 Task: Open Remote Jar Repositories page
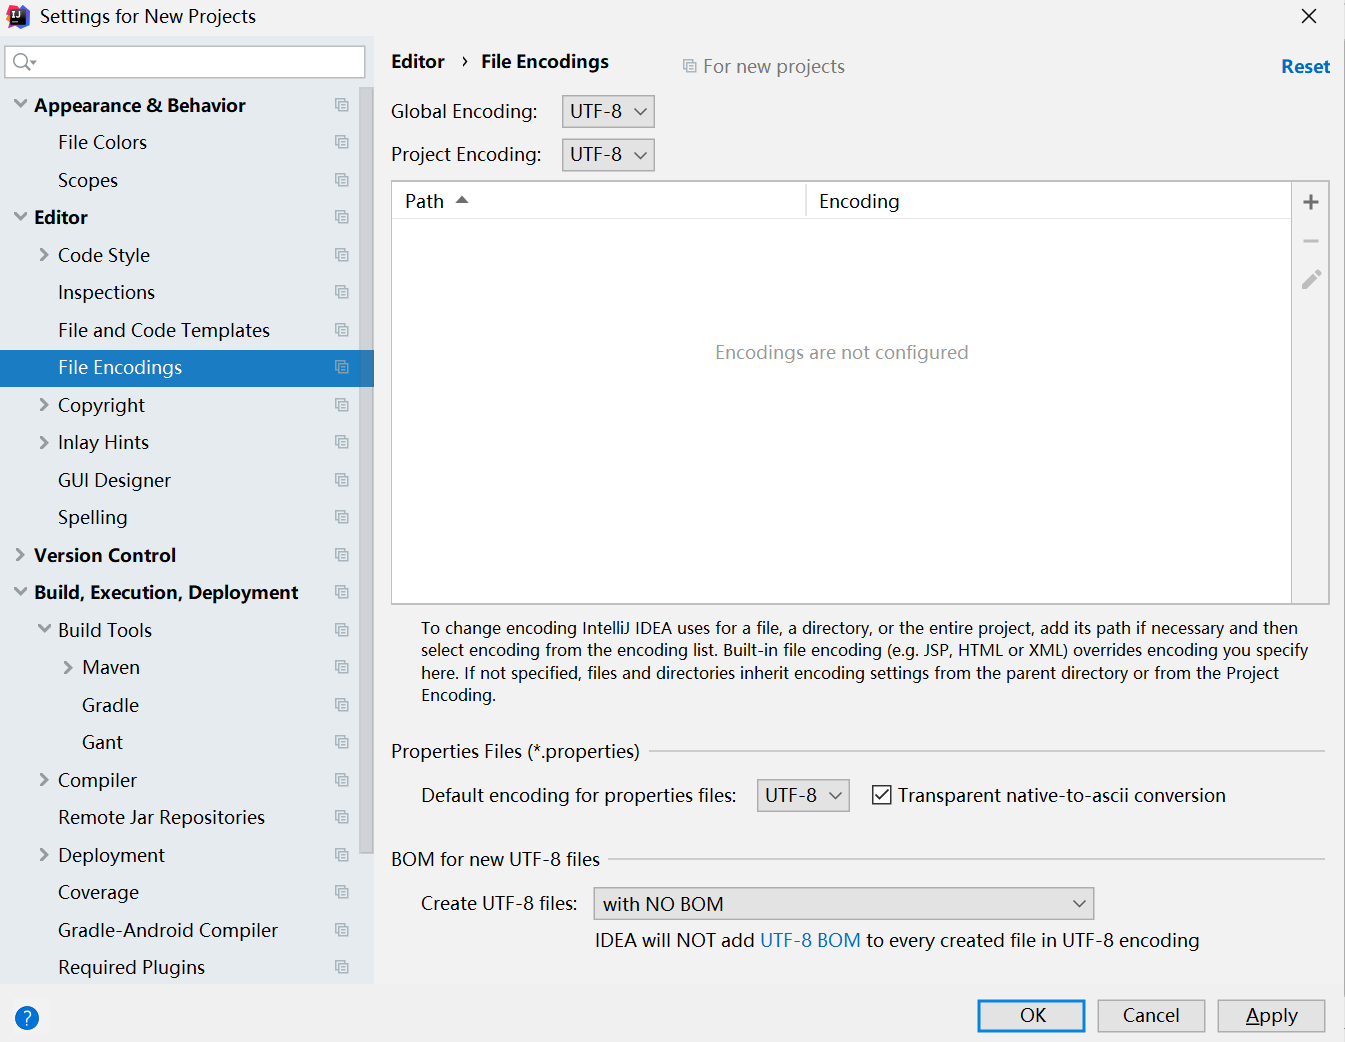pyautogui.click(x=161, y=817)
